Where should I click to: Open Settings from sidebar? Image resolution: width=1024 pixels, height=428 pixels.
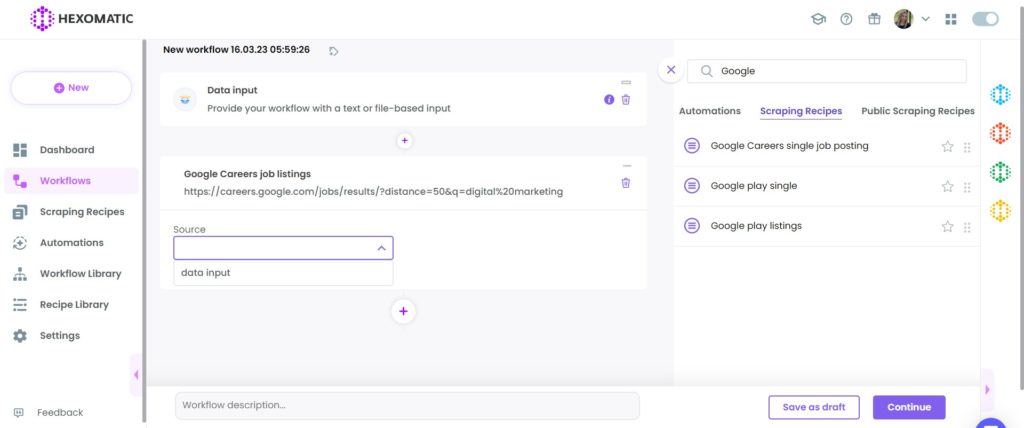click(71, 335)
